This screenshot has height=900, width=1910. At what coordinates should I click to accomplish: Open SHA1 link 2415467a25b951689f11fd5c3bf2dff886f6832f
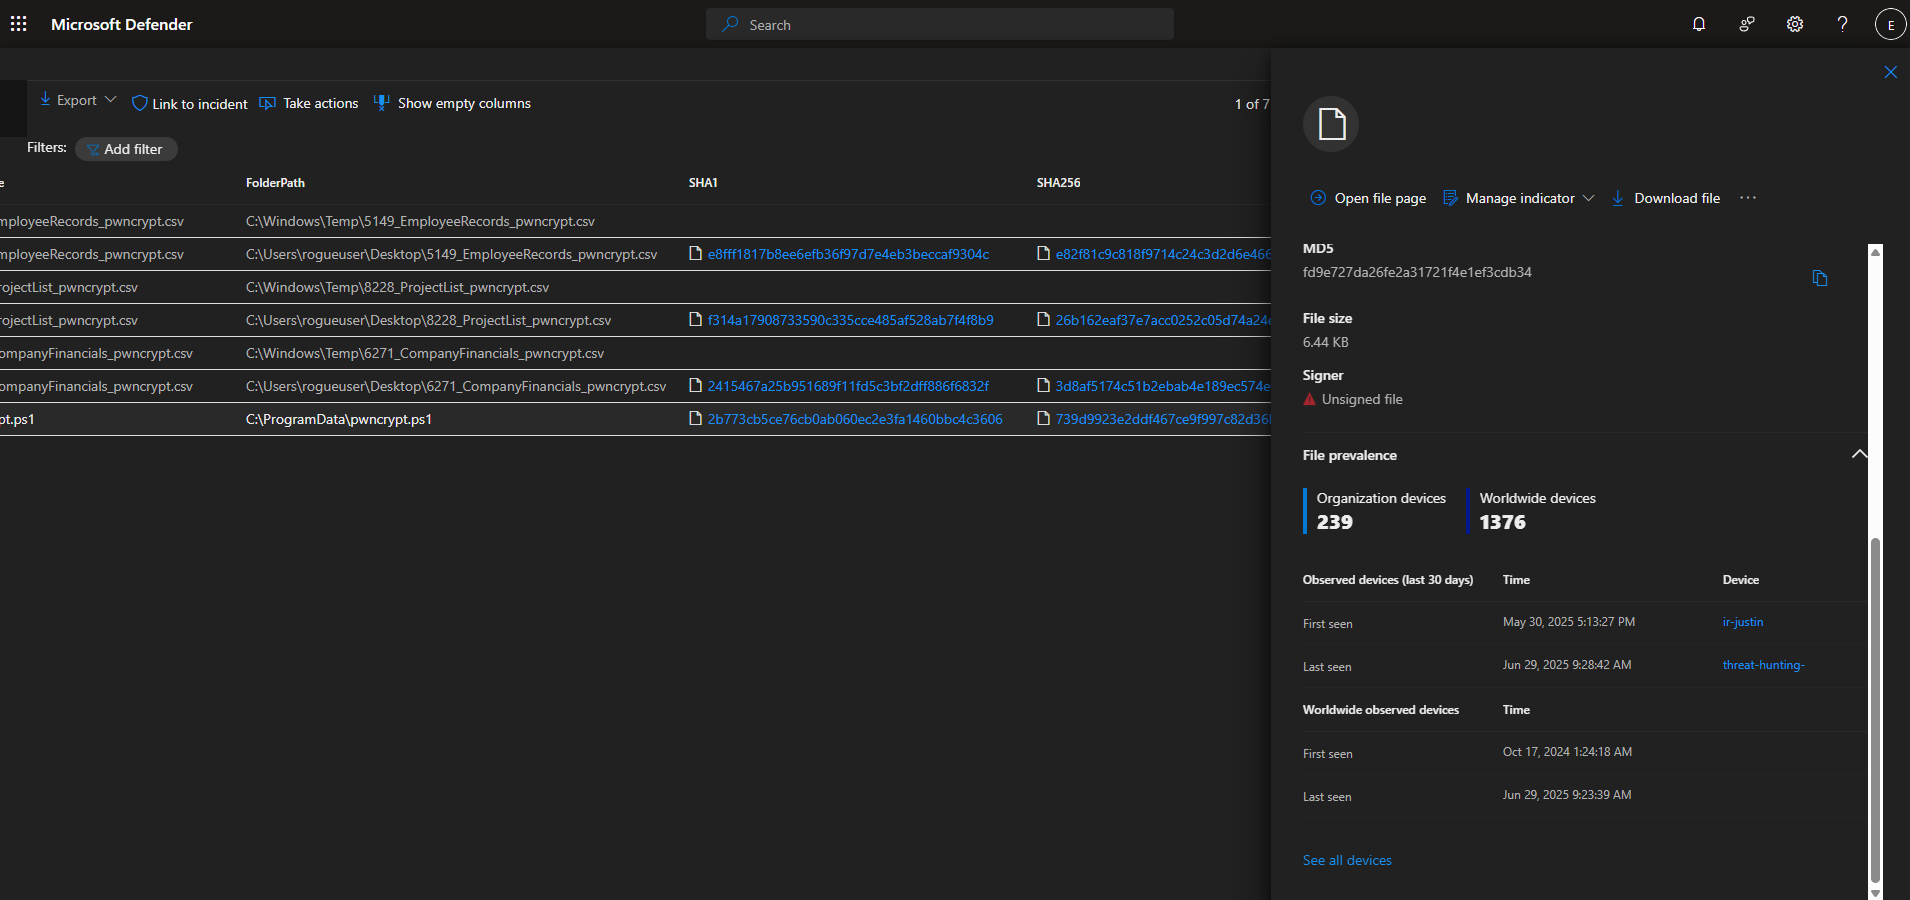(x=848, y=386)
